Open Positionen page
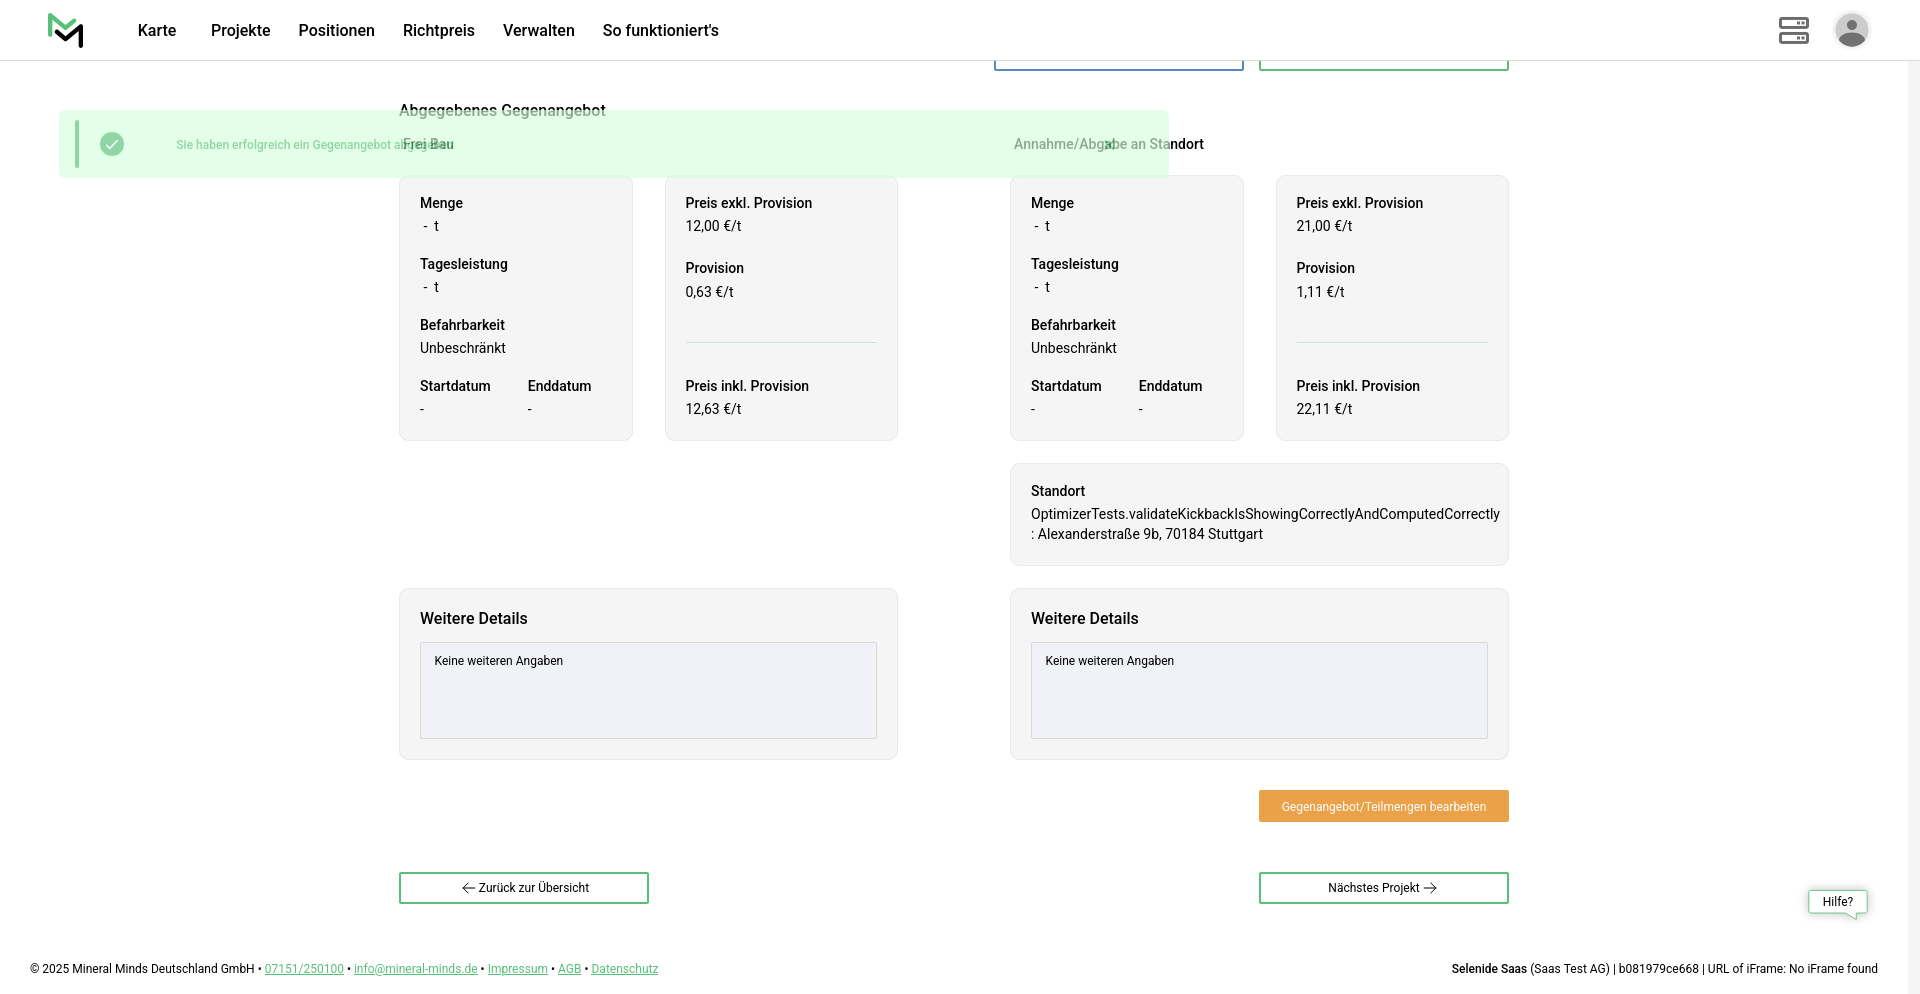1920x994 pixels. pyautogui.click(x=336, y=30)
